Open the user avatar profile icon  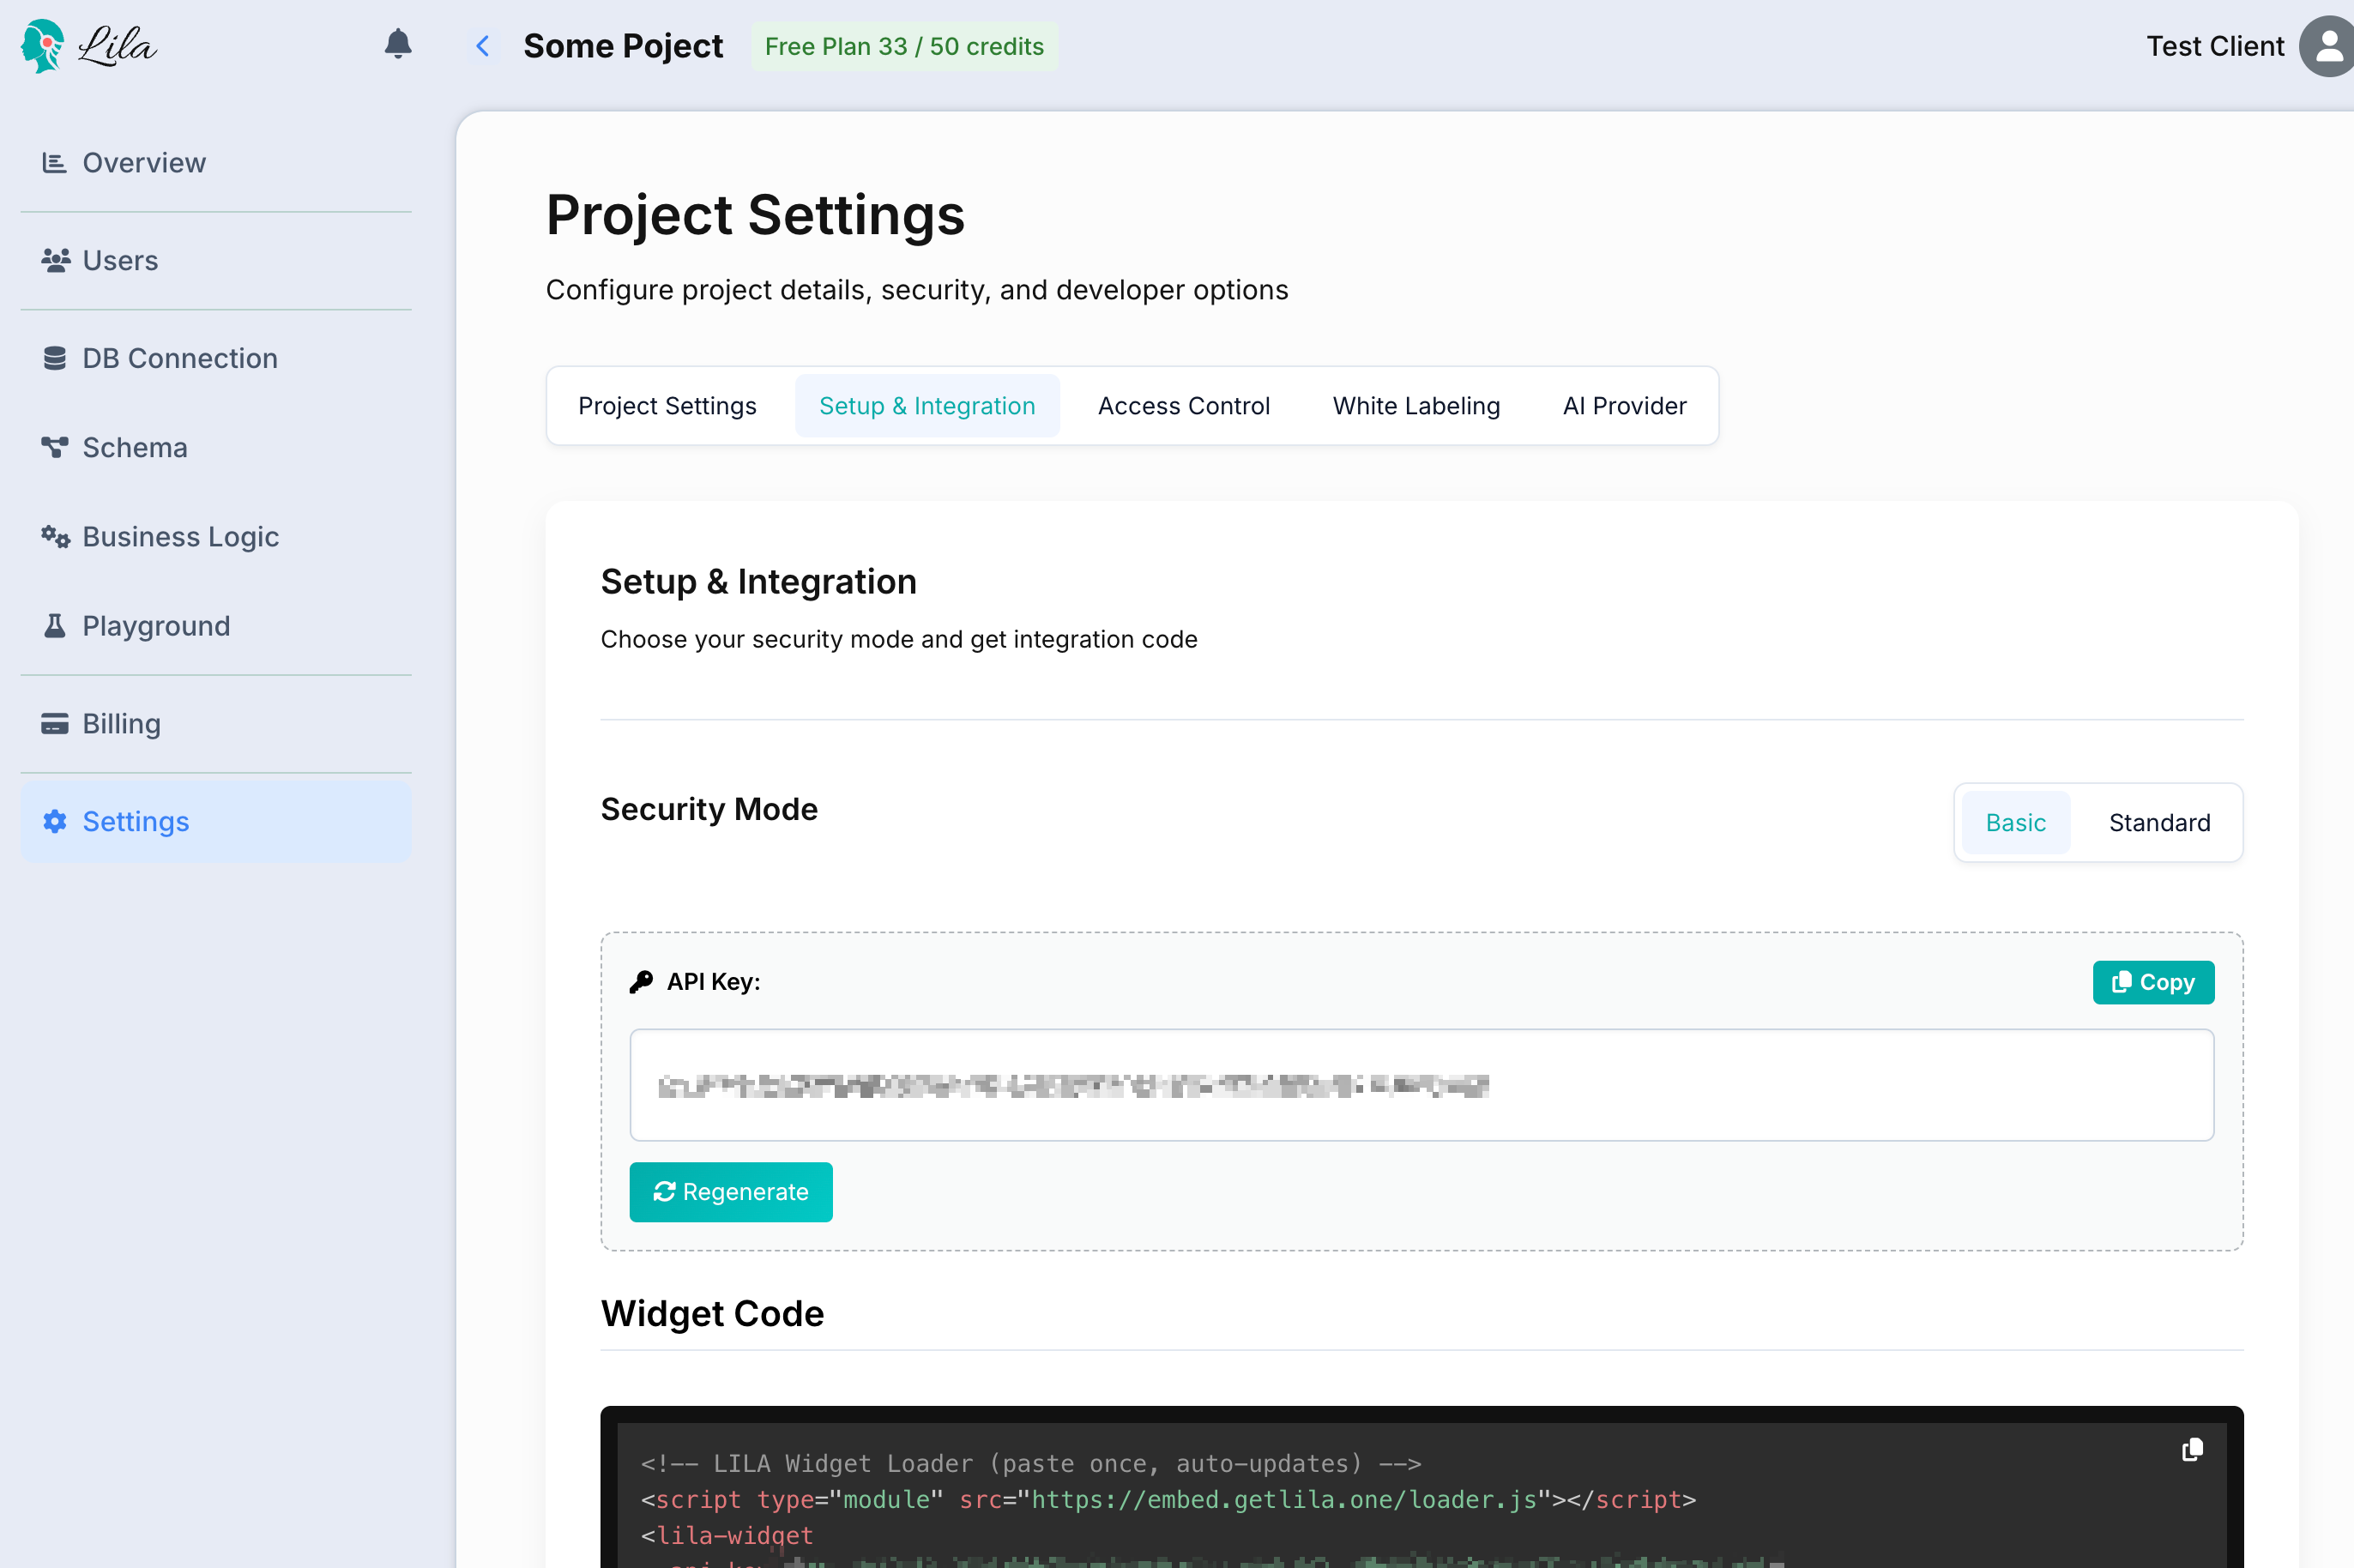click(2327, 46)
